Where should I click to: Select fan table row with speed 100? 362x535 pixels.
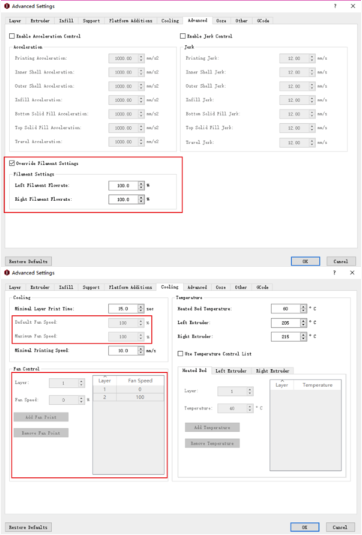pyautogui.click(x=128, y=397)
